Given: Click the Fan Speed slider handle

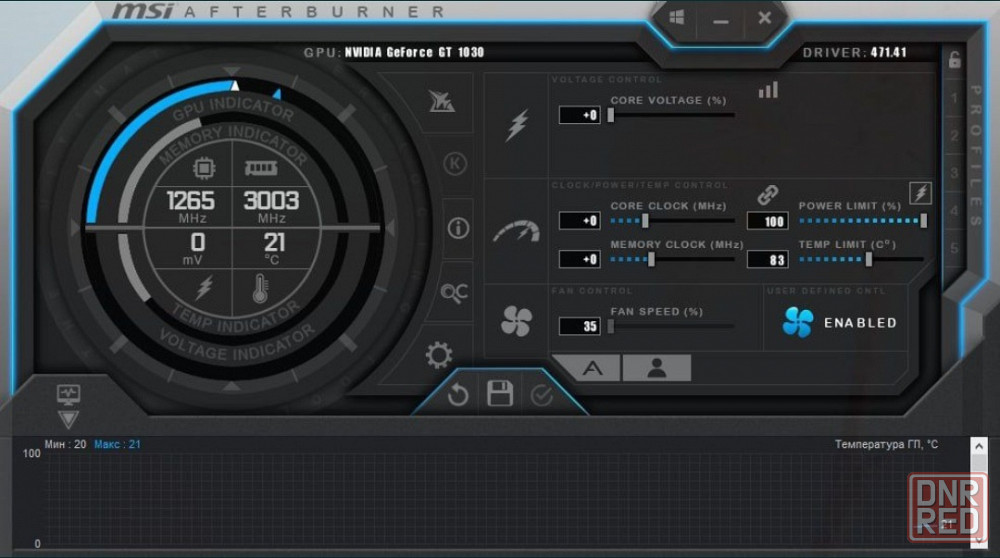Looking at the screenshot, I should [610, 327].
